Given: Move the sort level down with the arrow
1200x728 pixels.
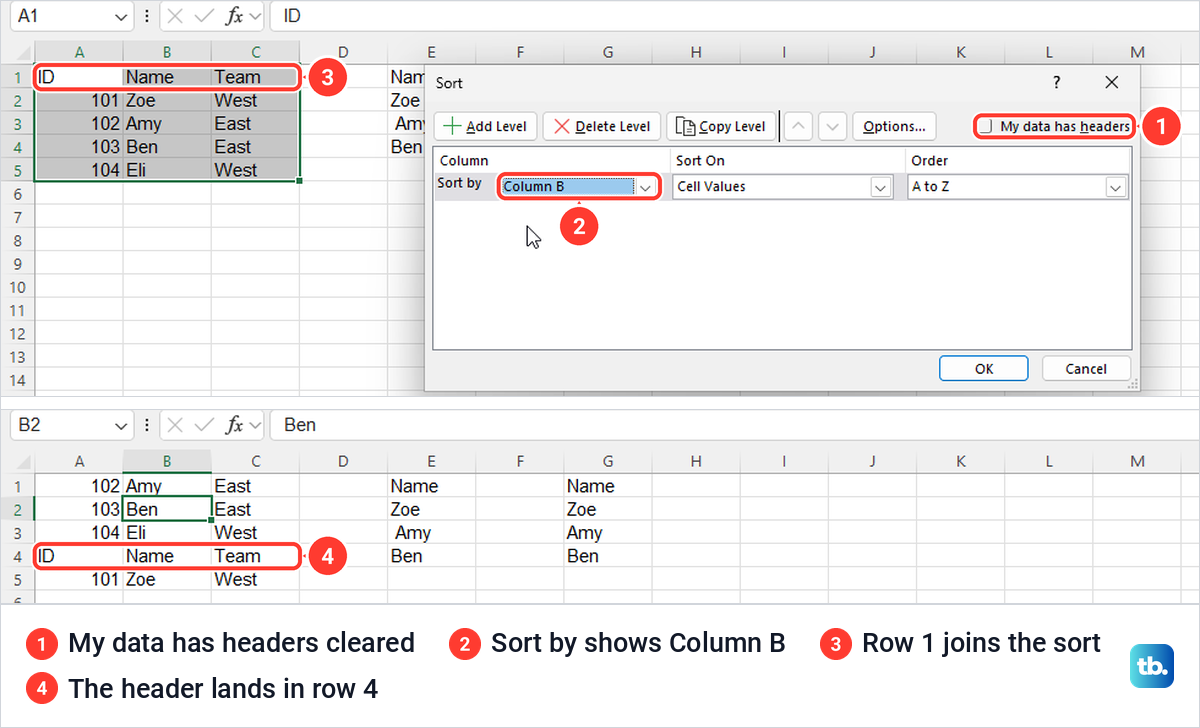Looking at the screenshot, I should tap(834, 127).
